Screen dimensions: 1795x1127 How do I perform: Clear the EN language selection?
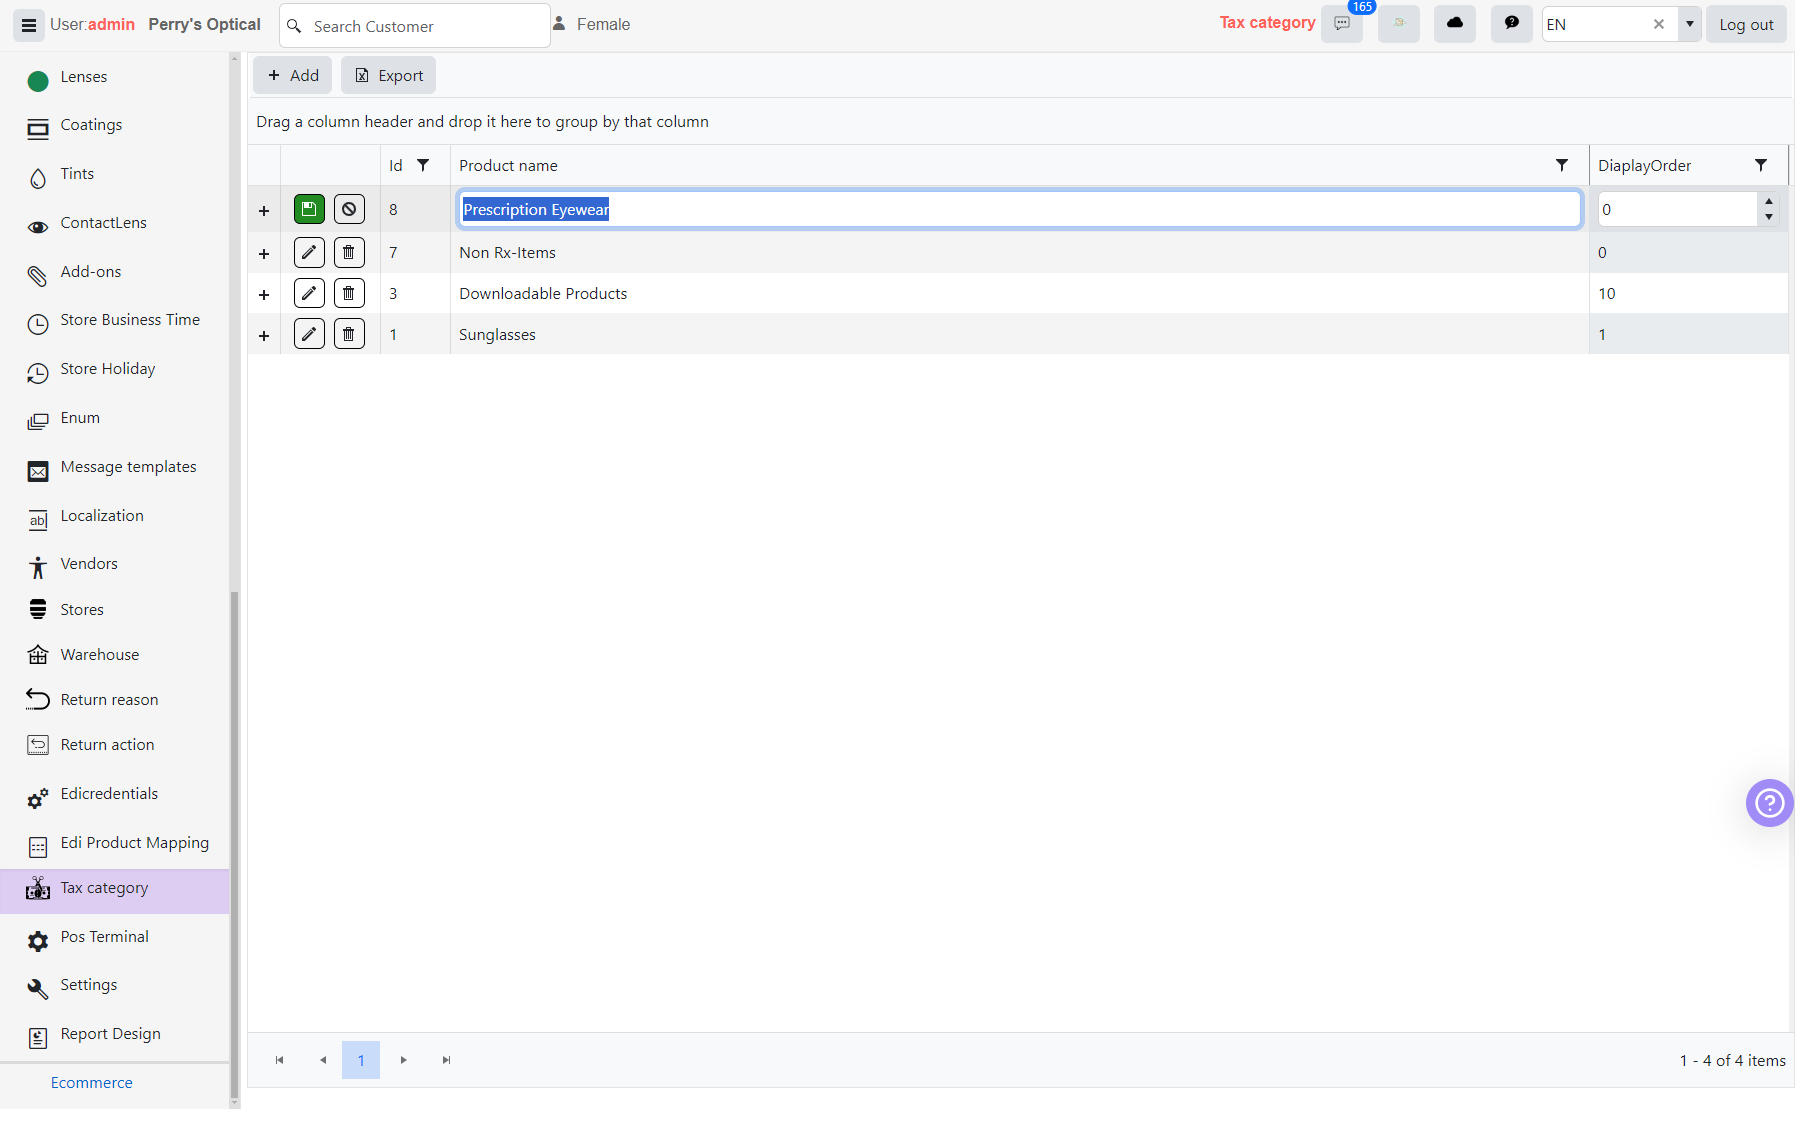tap(1659, 24)
